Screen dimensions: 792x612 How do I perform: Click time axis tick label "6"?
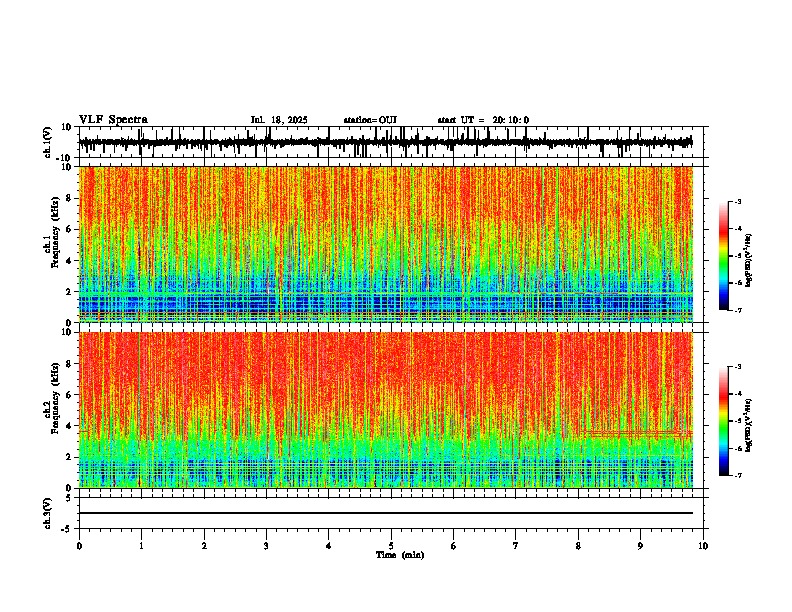[454, 546]
